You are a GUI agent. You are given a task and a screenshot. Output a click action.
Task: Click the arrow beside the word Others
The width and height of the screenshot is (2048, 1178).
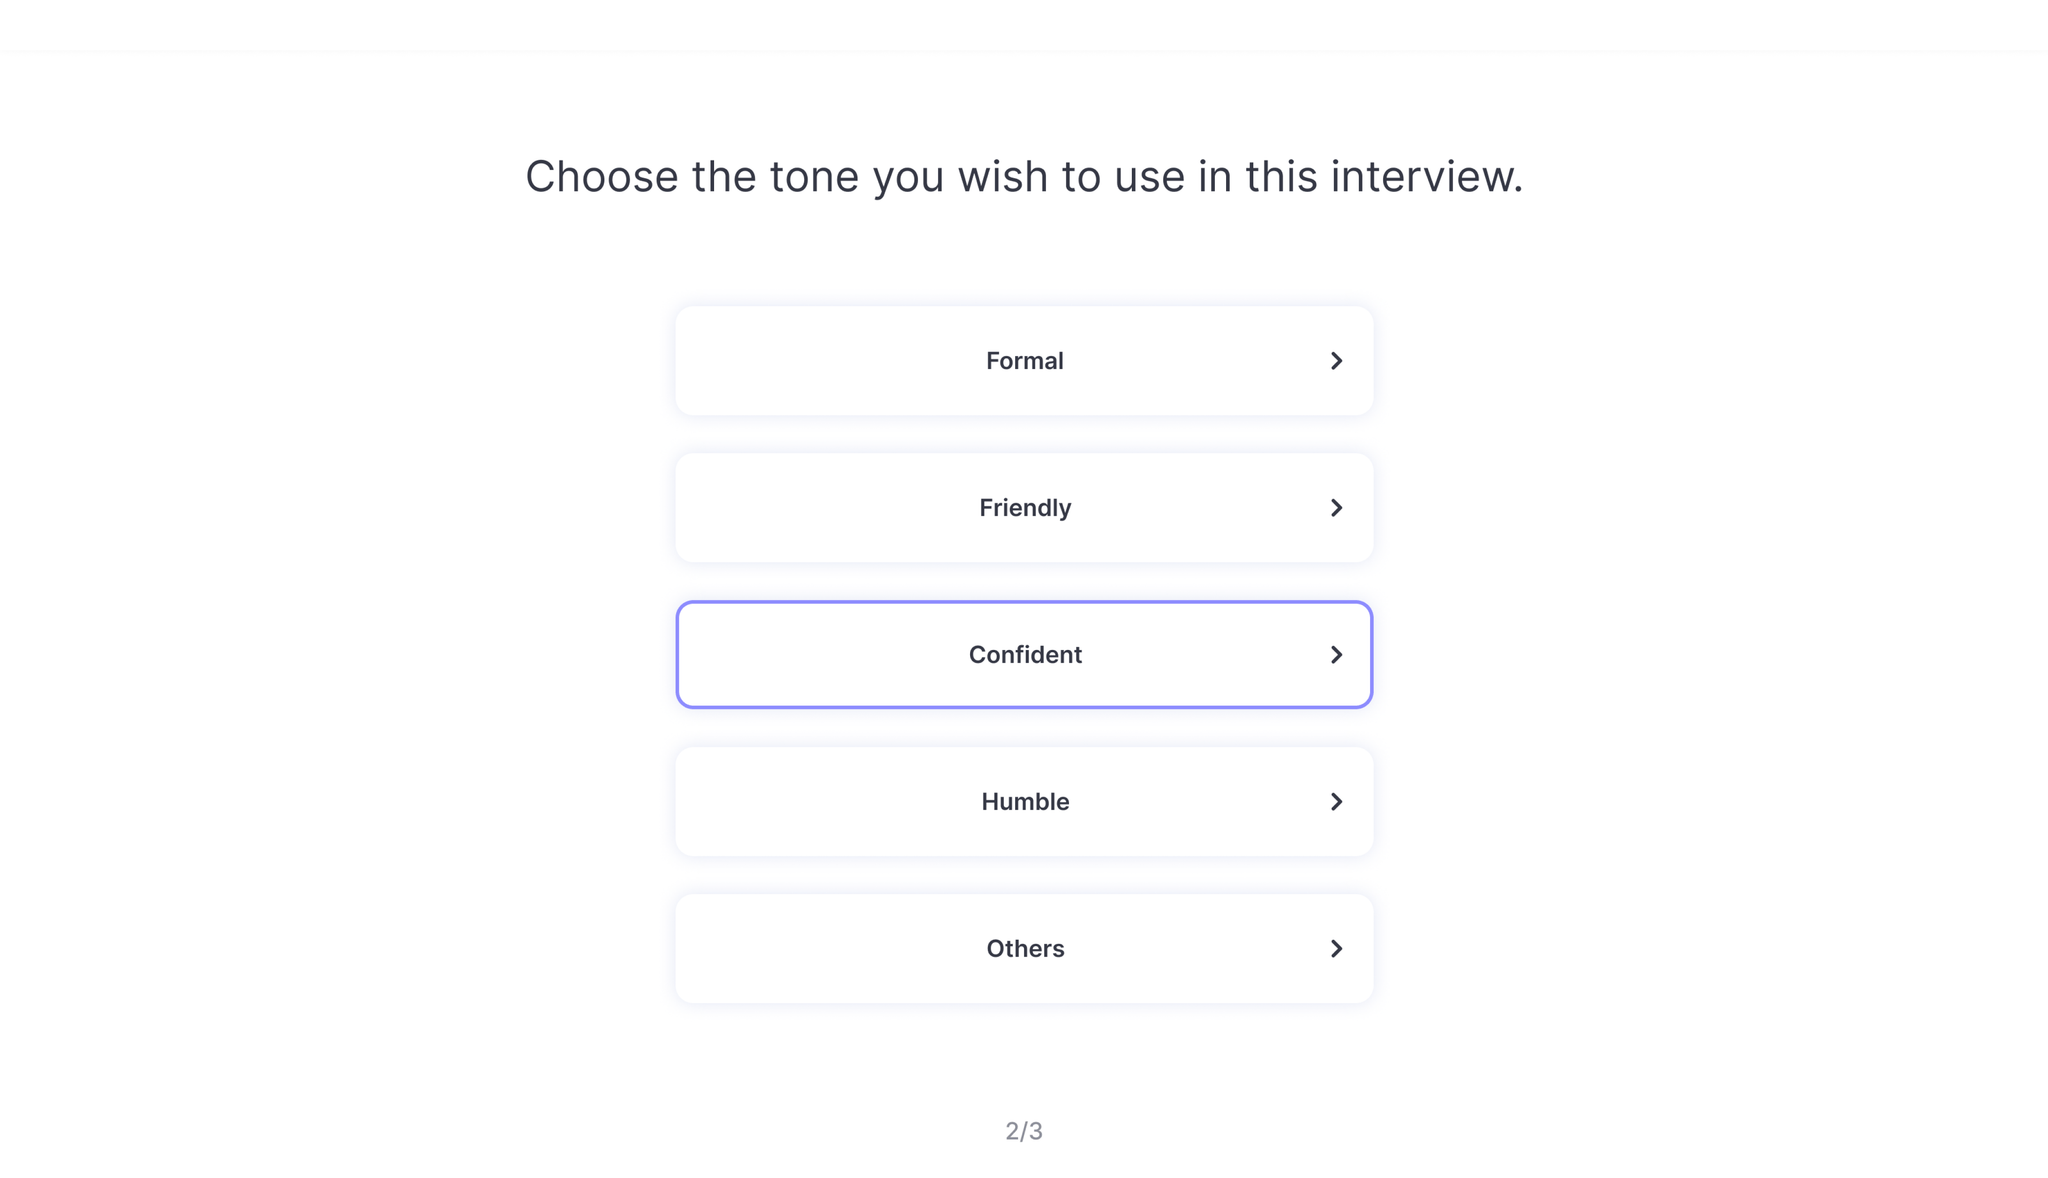pos(1337,948)
